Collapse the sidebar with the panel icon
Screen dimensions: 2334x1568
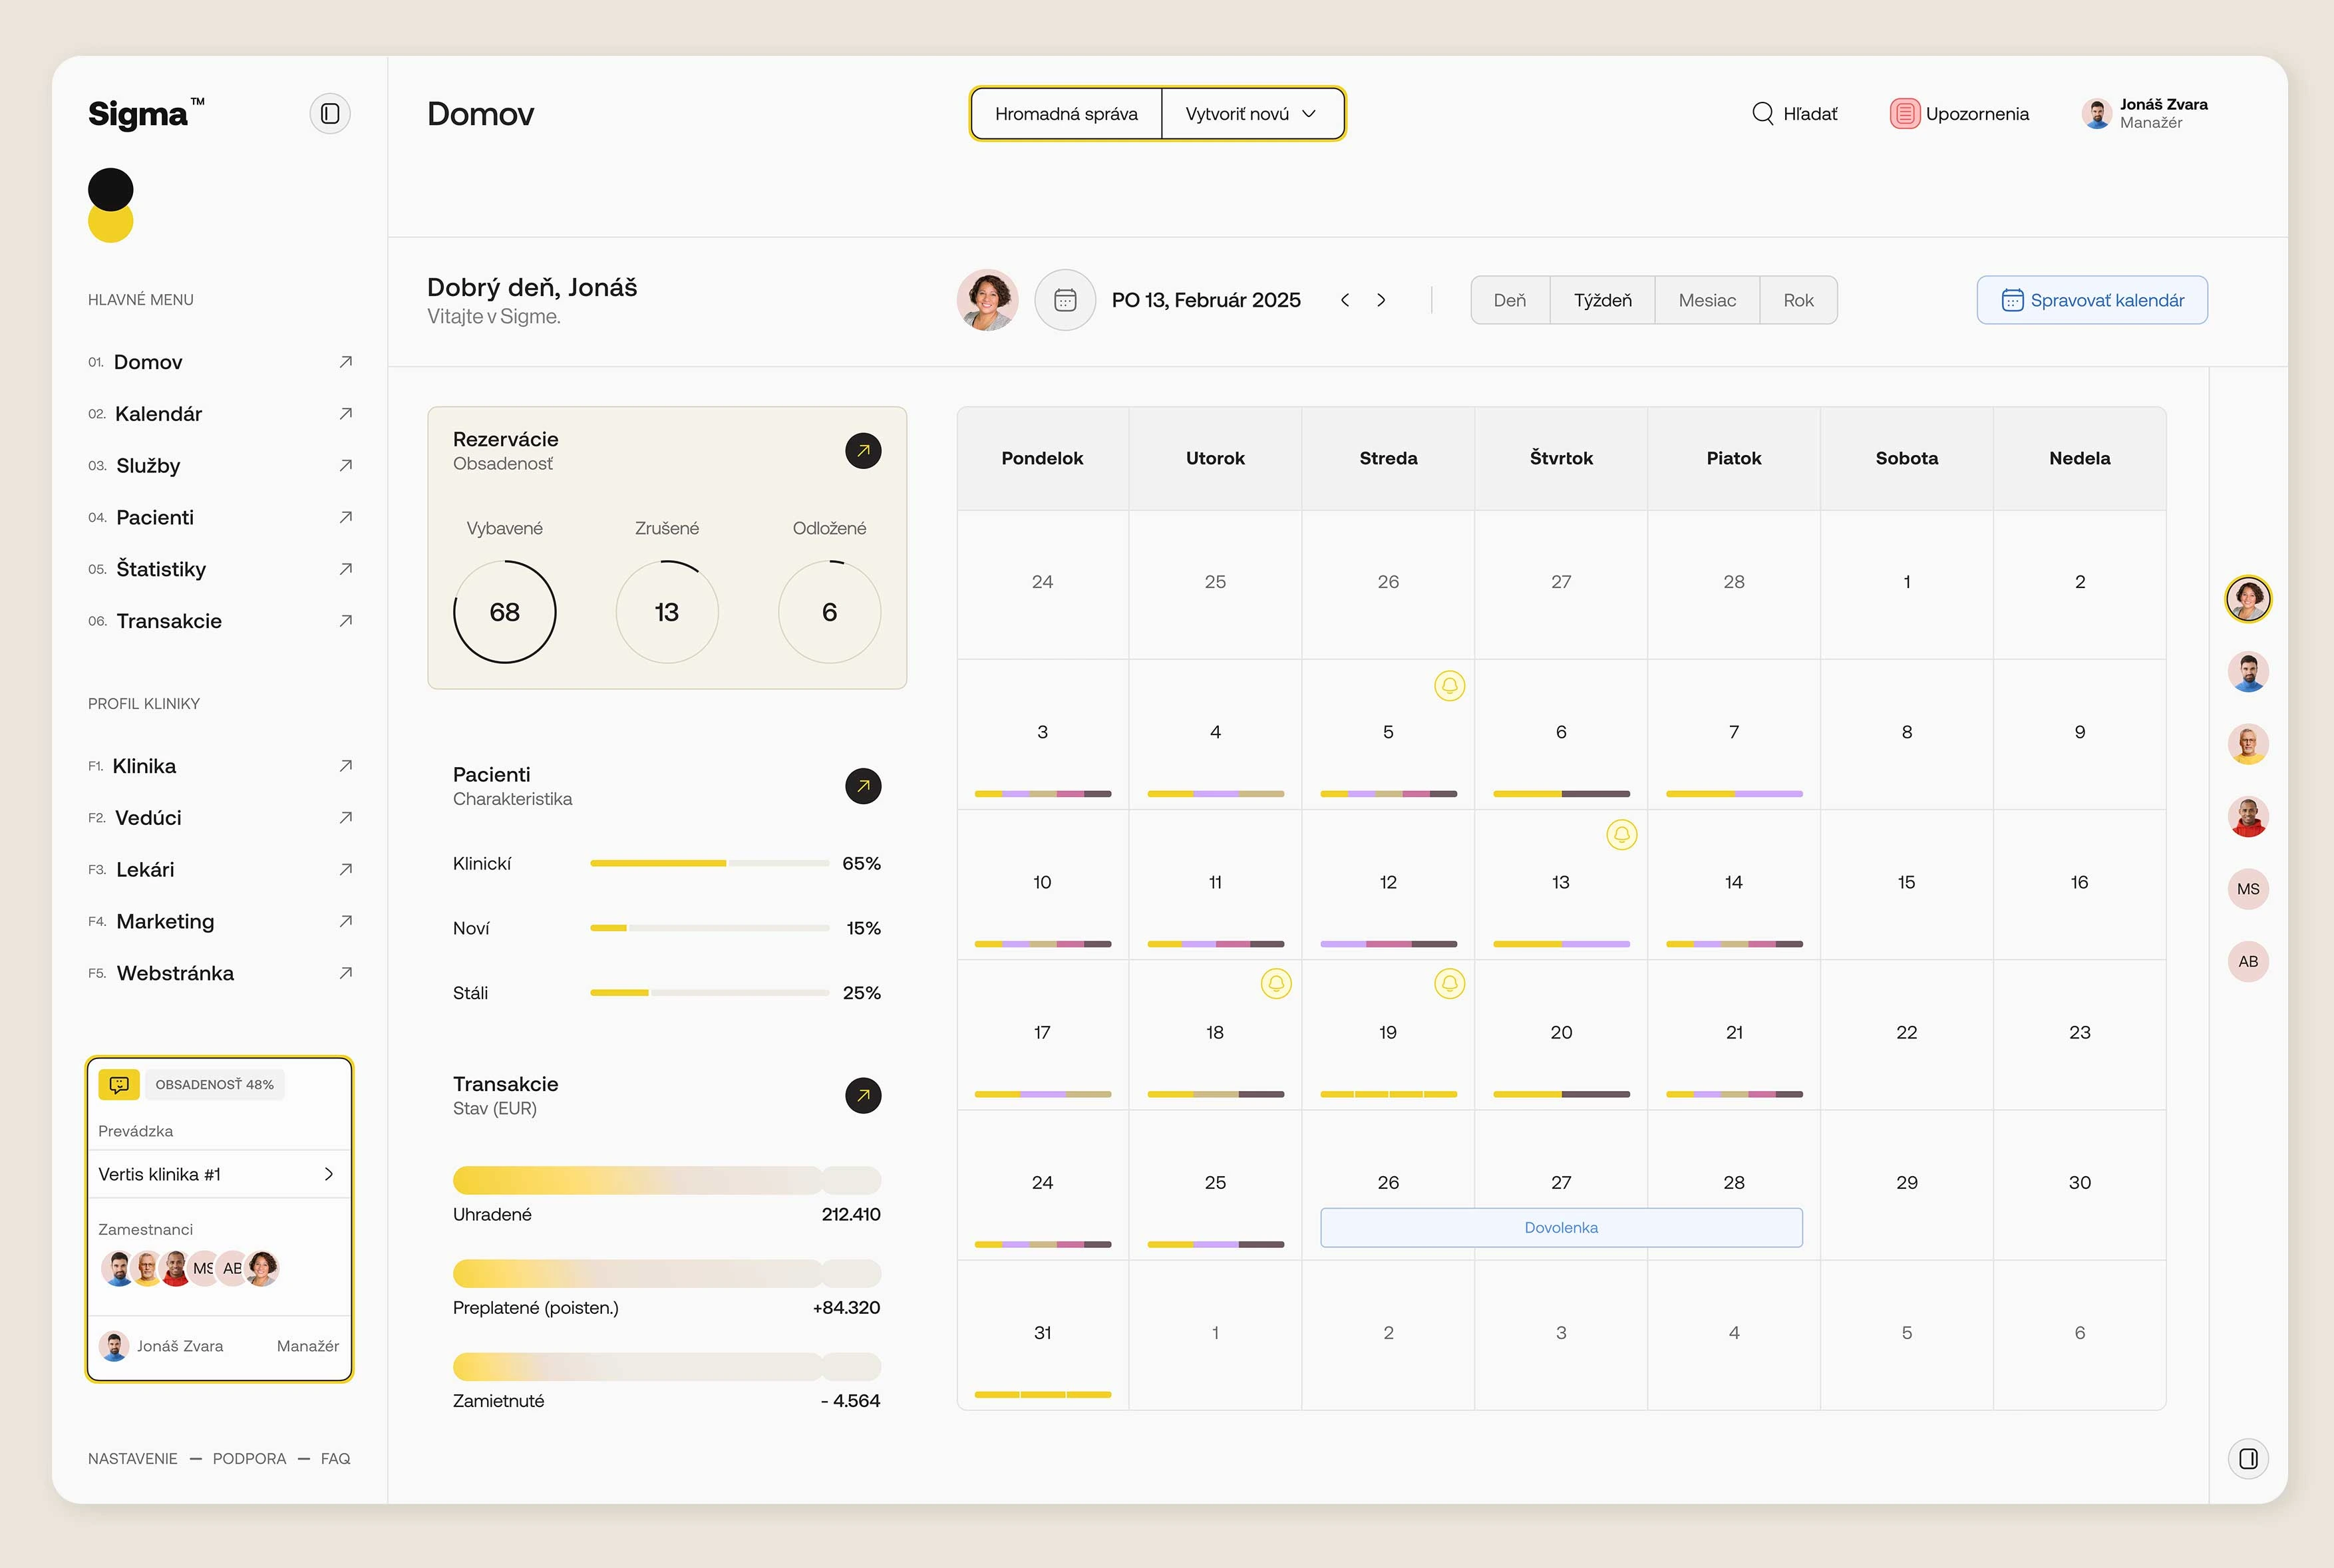click(330, 113)
